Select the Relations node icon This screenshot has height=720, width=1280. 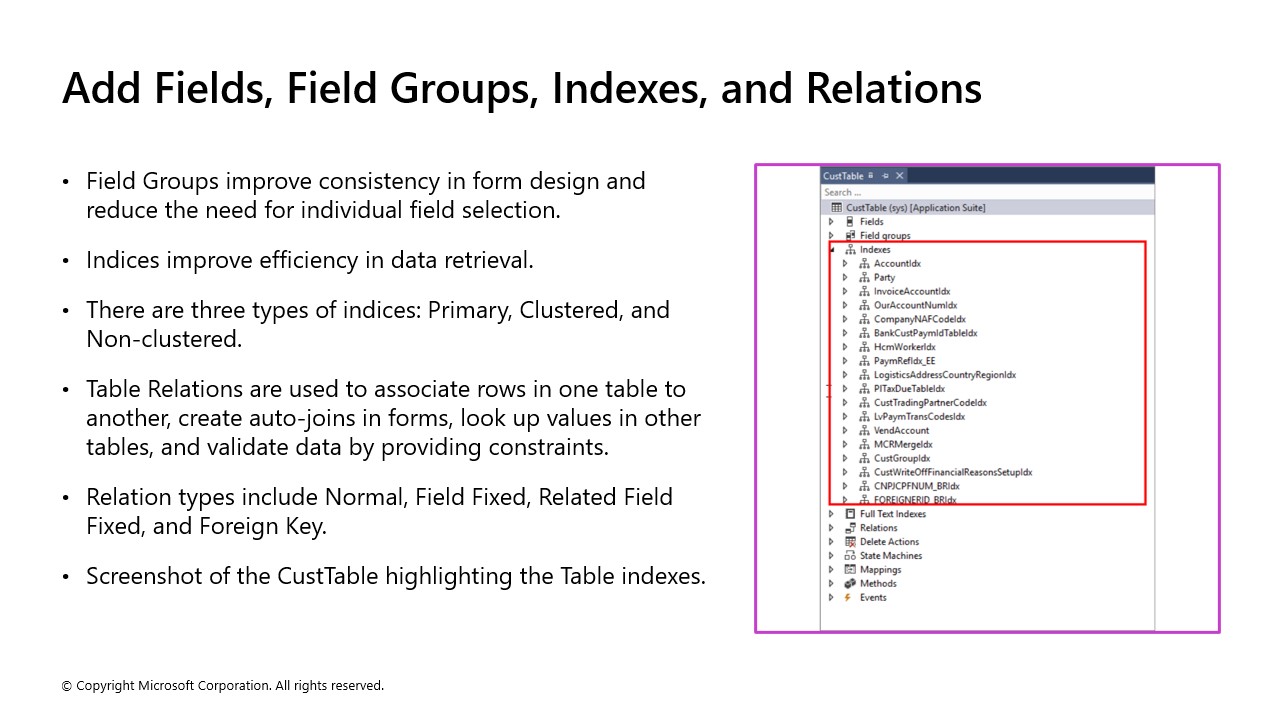coord(851,527)
